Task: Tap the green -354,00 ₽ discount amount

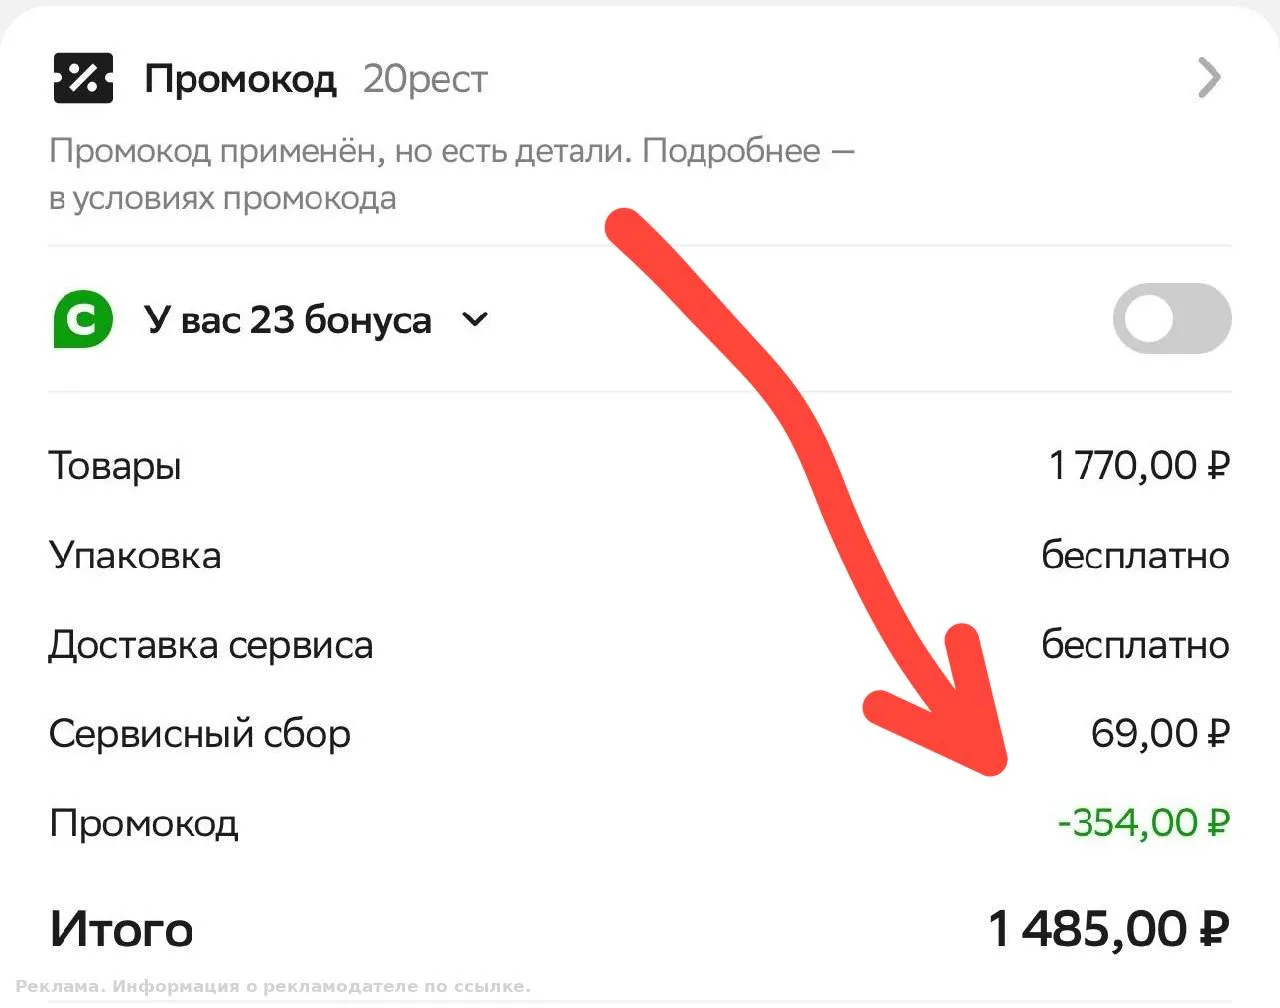Action: click(x=1144, y=823)
